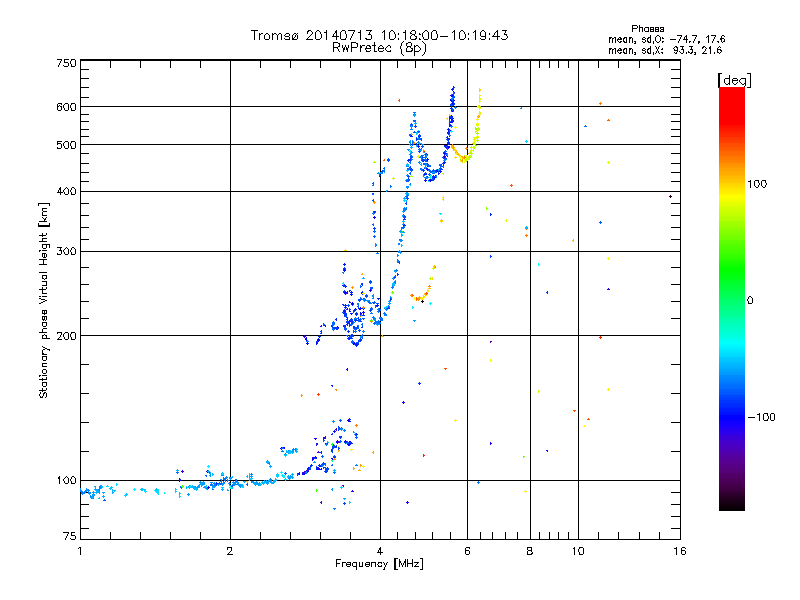Click the '16' x-axis tick label
The width and height of the screenshot is (800, 600).
(x=680, y=551)
